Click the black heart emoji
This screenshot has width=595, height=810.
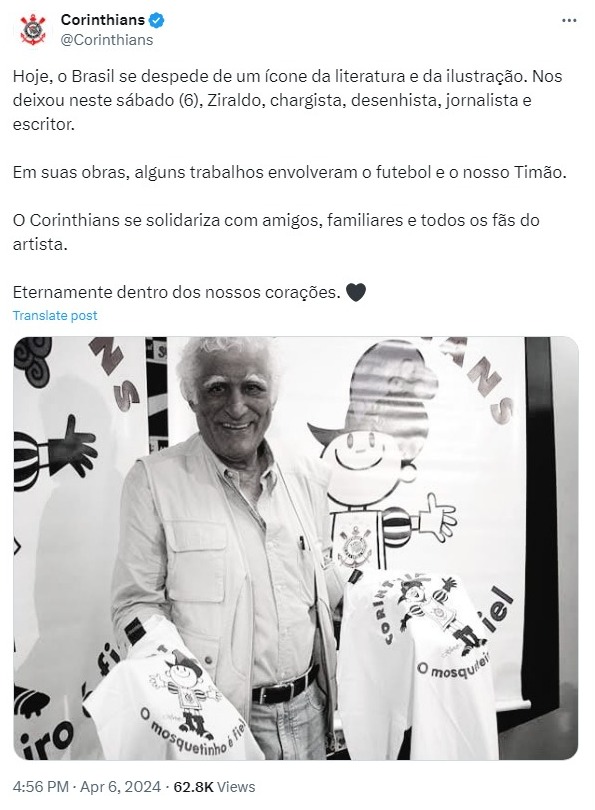click(356, 292)
